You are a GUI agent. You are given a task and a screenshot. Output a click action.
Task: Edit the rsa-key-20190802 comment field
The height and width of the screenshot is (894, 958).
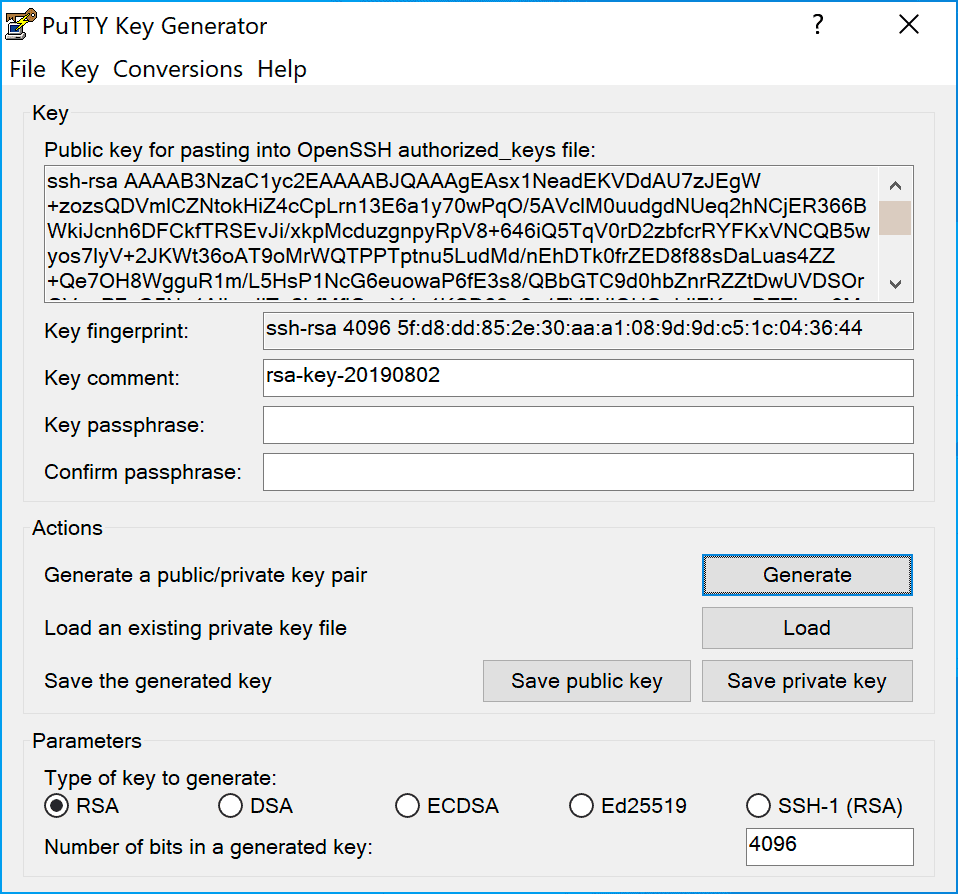click(588, 377)
